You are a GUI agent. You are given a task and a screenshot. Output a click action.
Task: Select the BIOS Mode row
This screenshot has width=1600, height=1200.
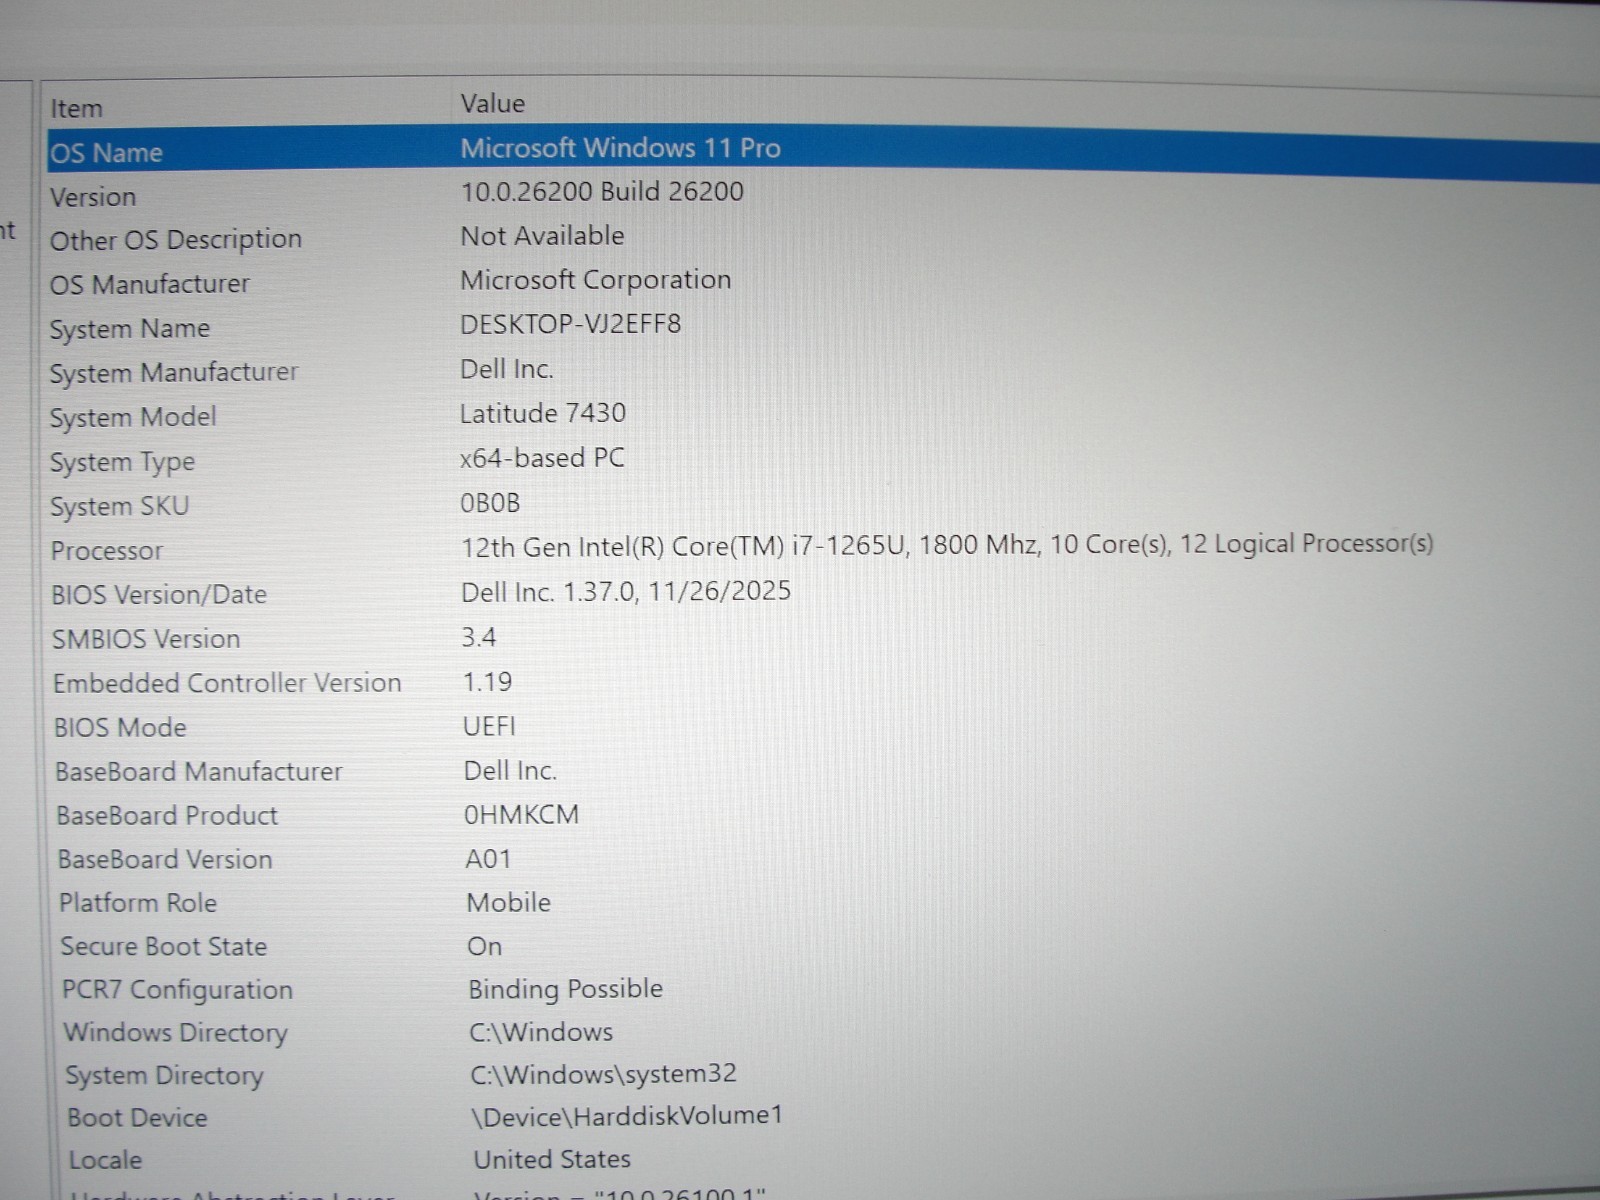coord(120,727)
